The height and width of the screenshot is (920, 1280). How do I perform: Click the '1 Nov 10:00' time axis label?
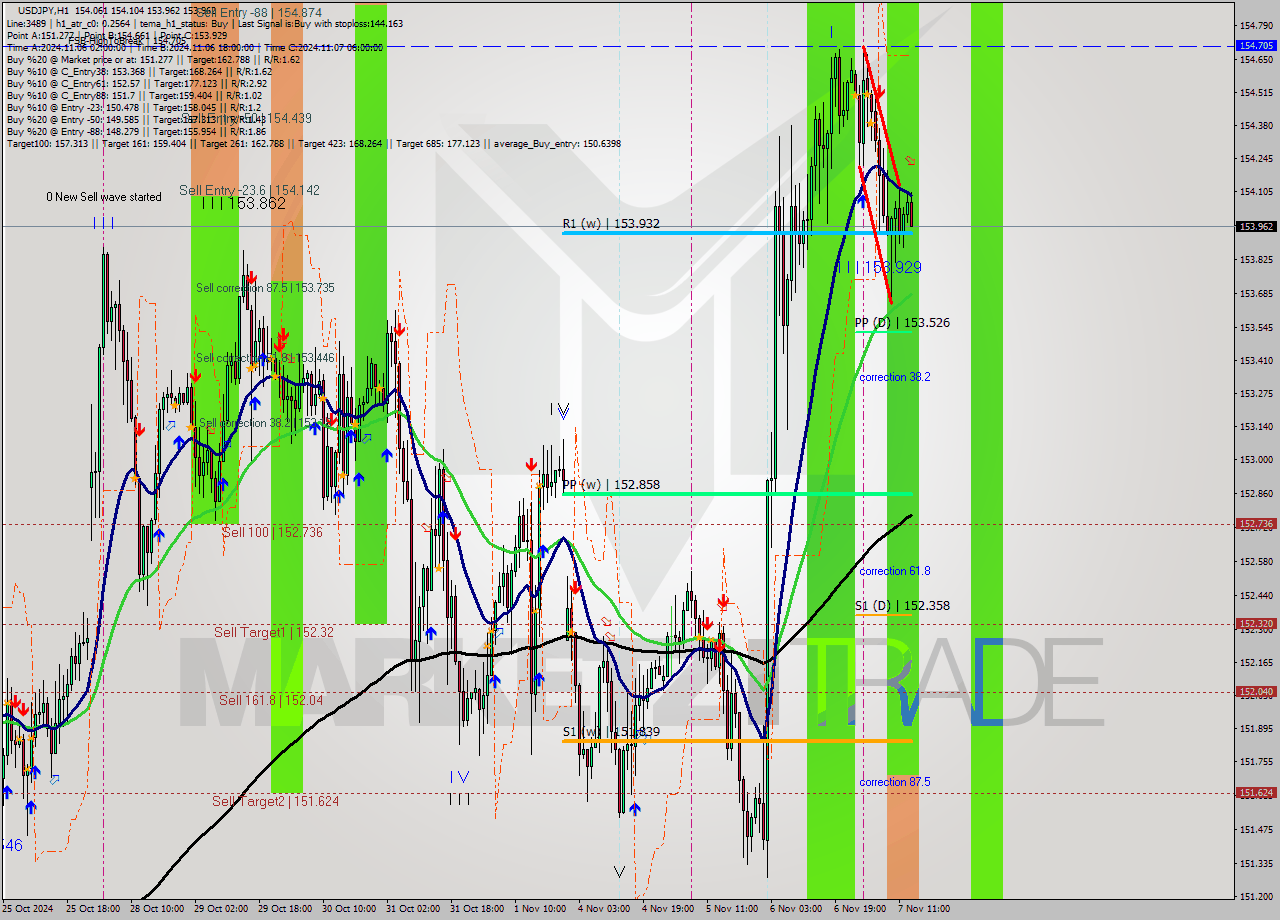(539, 909)
